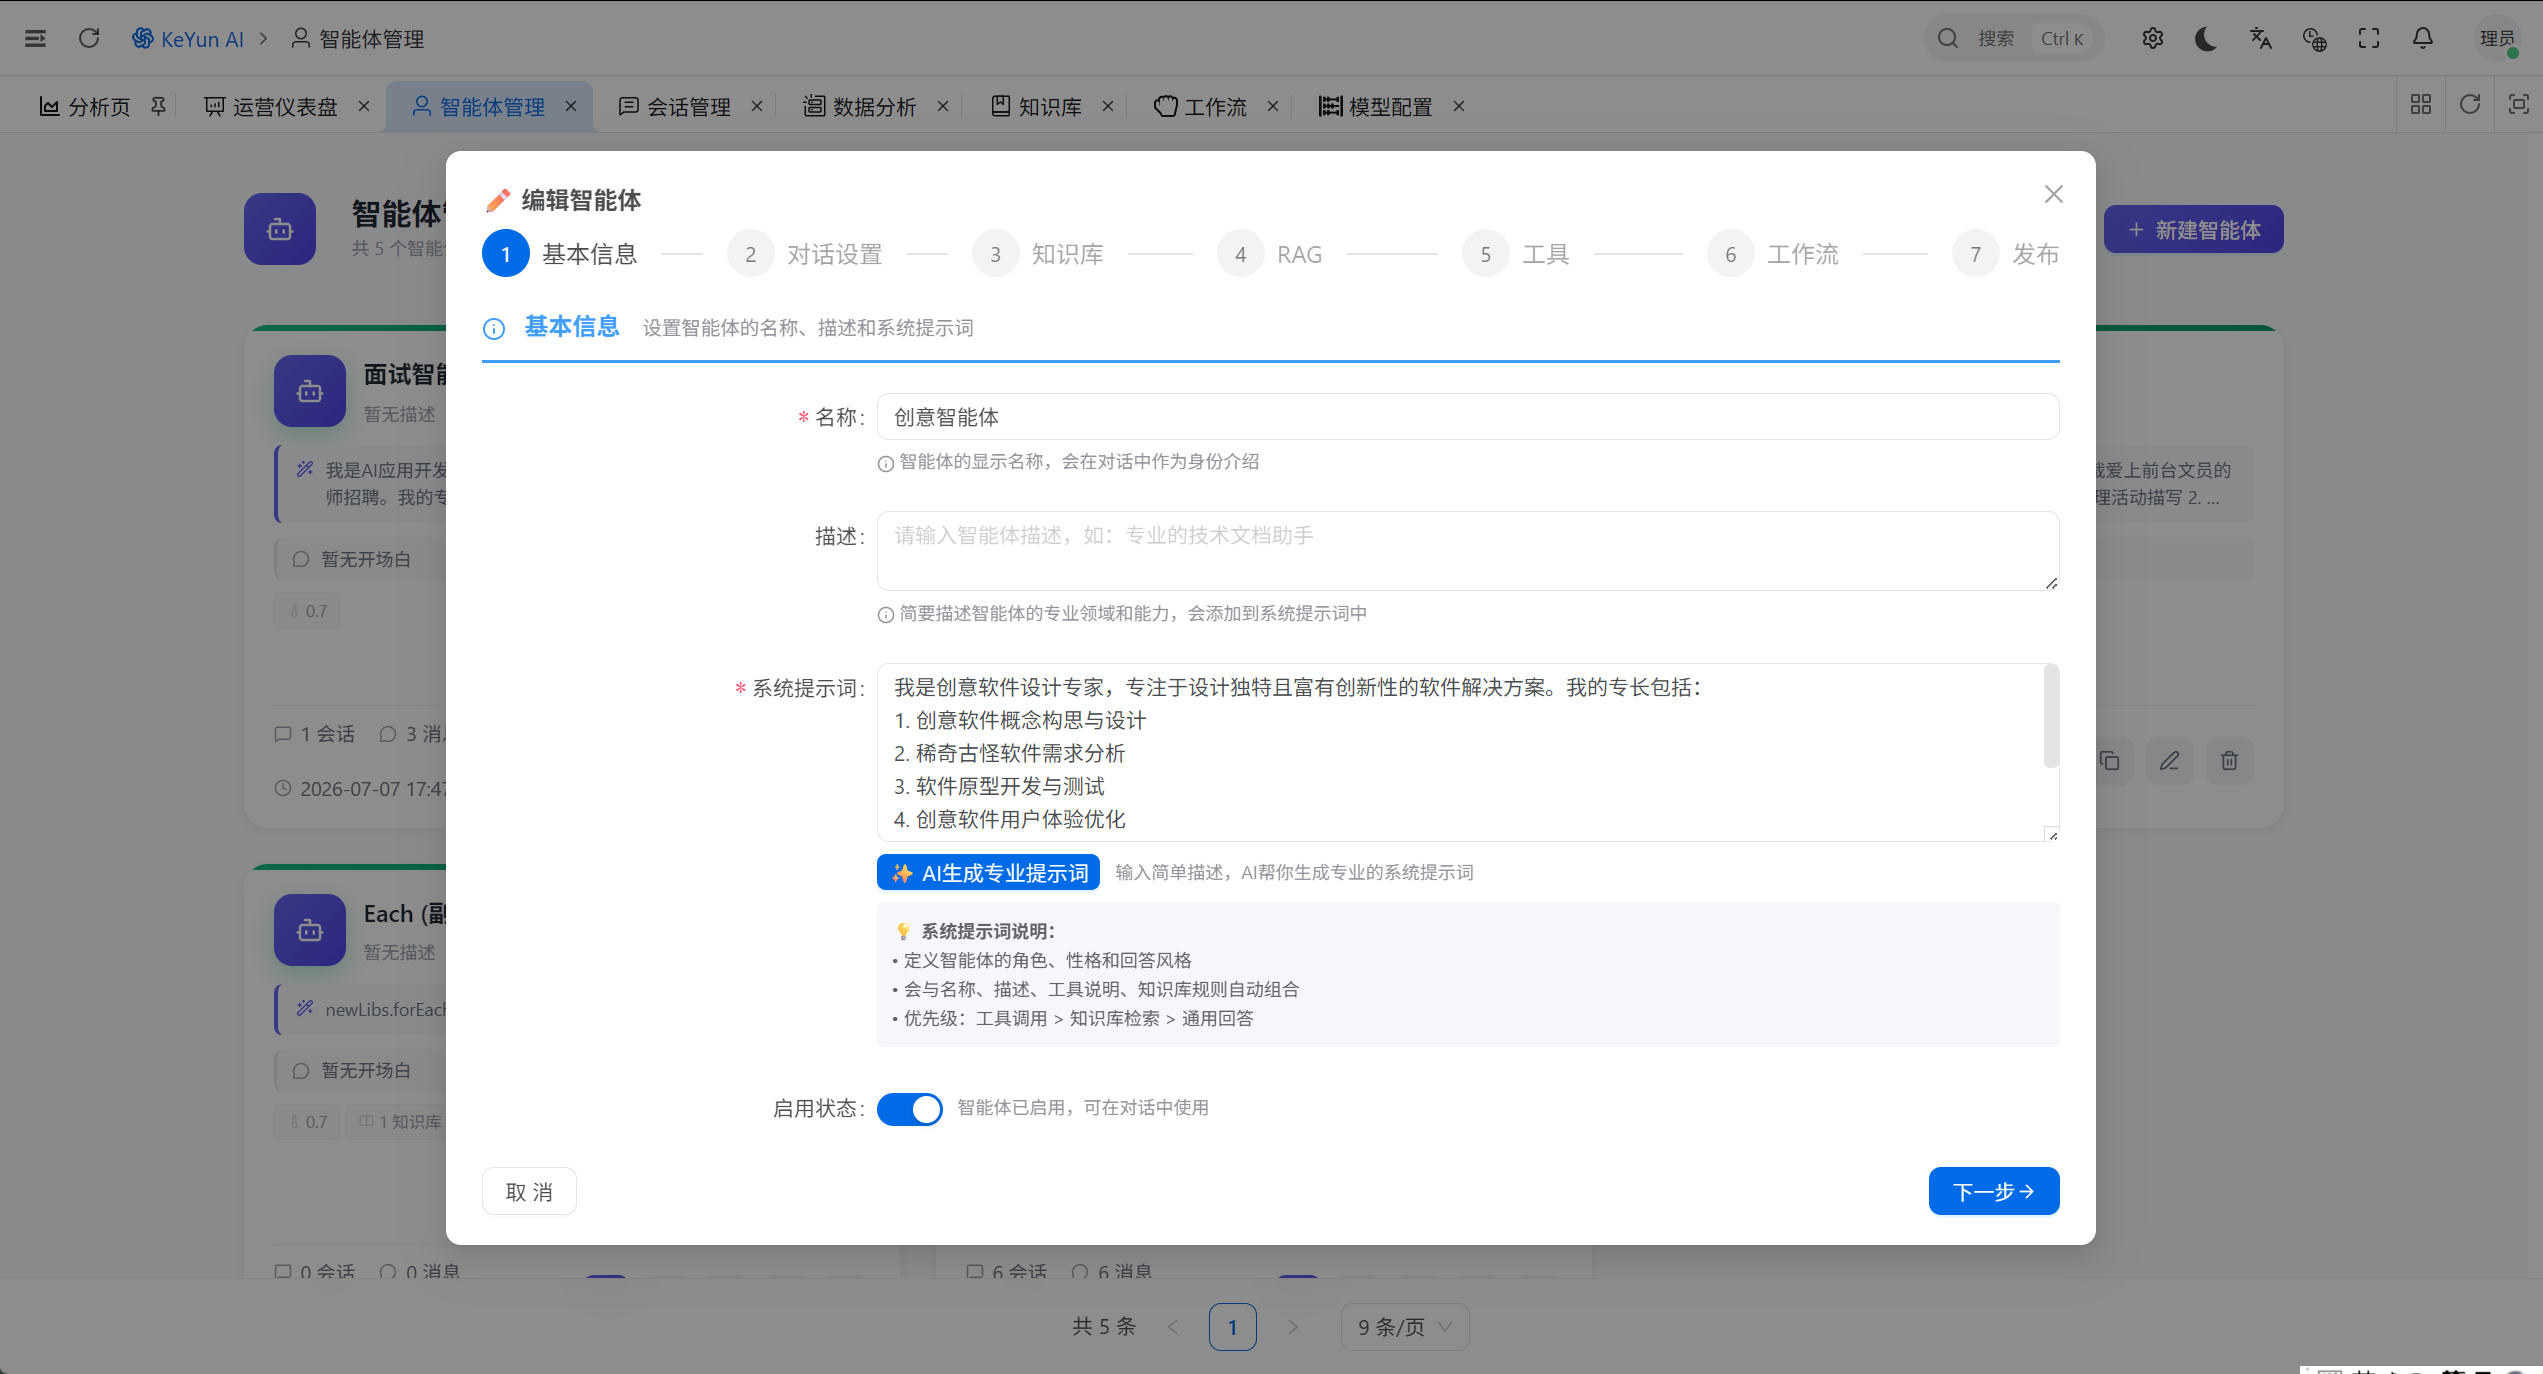Click the language translation icon

pos(2260,38)
